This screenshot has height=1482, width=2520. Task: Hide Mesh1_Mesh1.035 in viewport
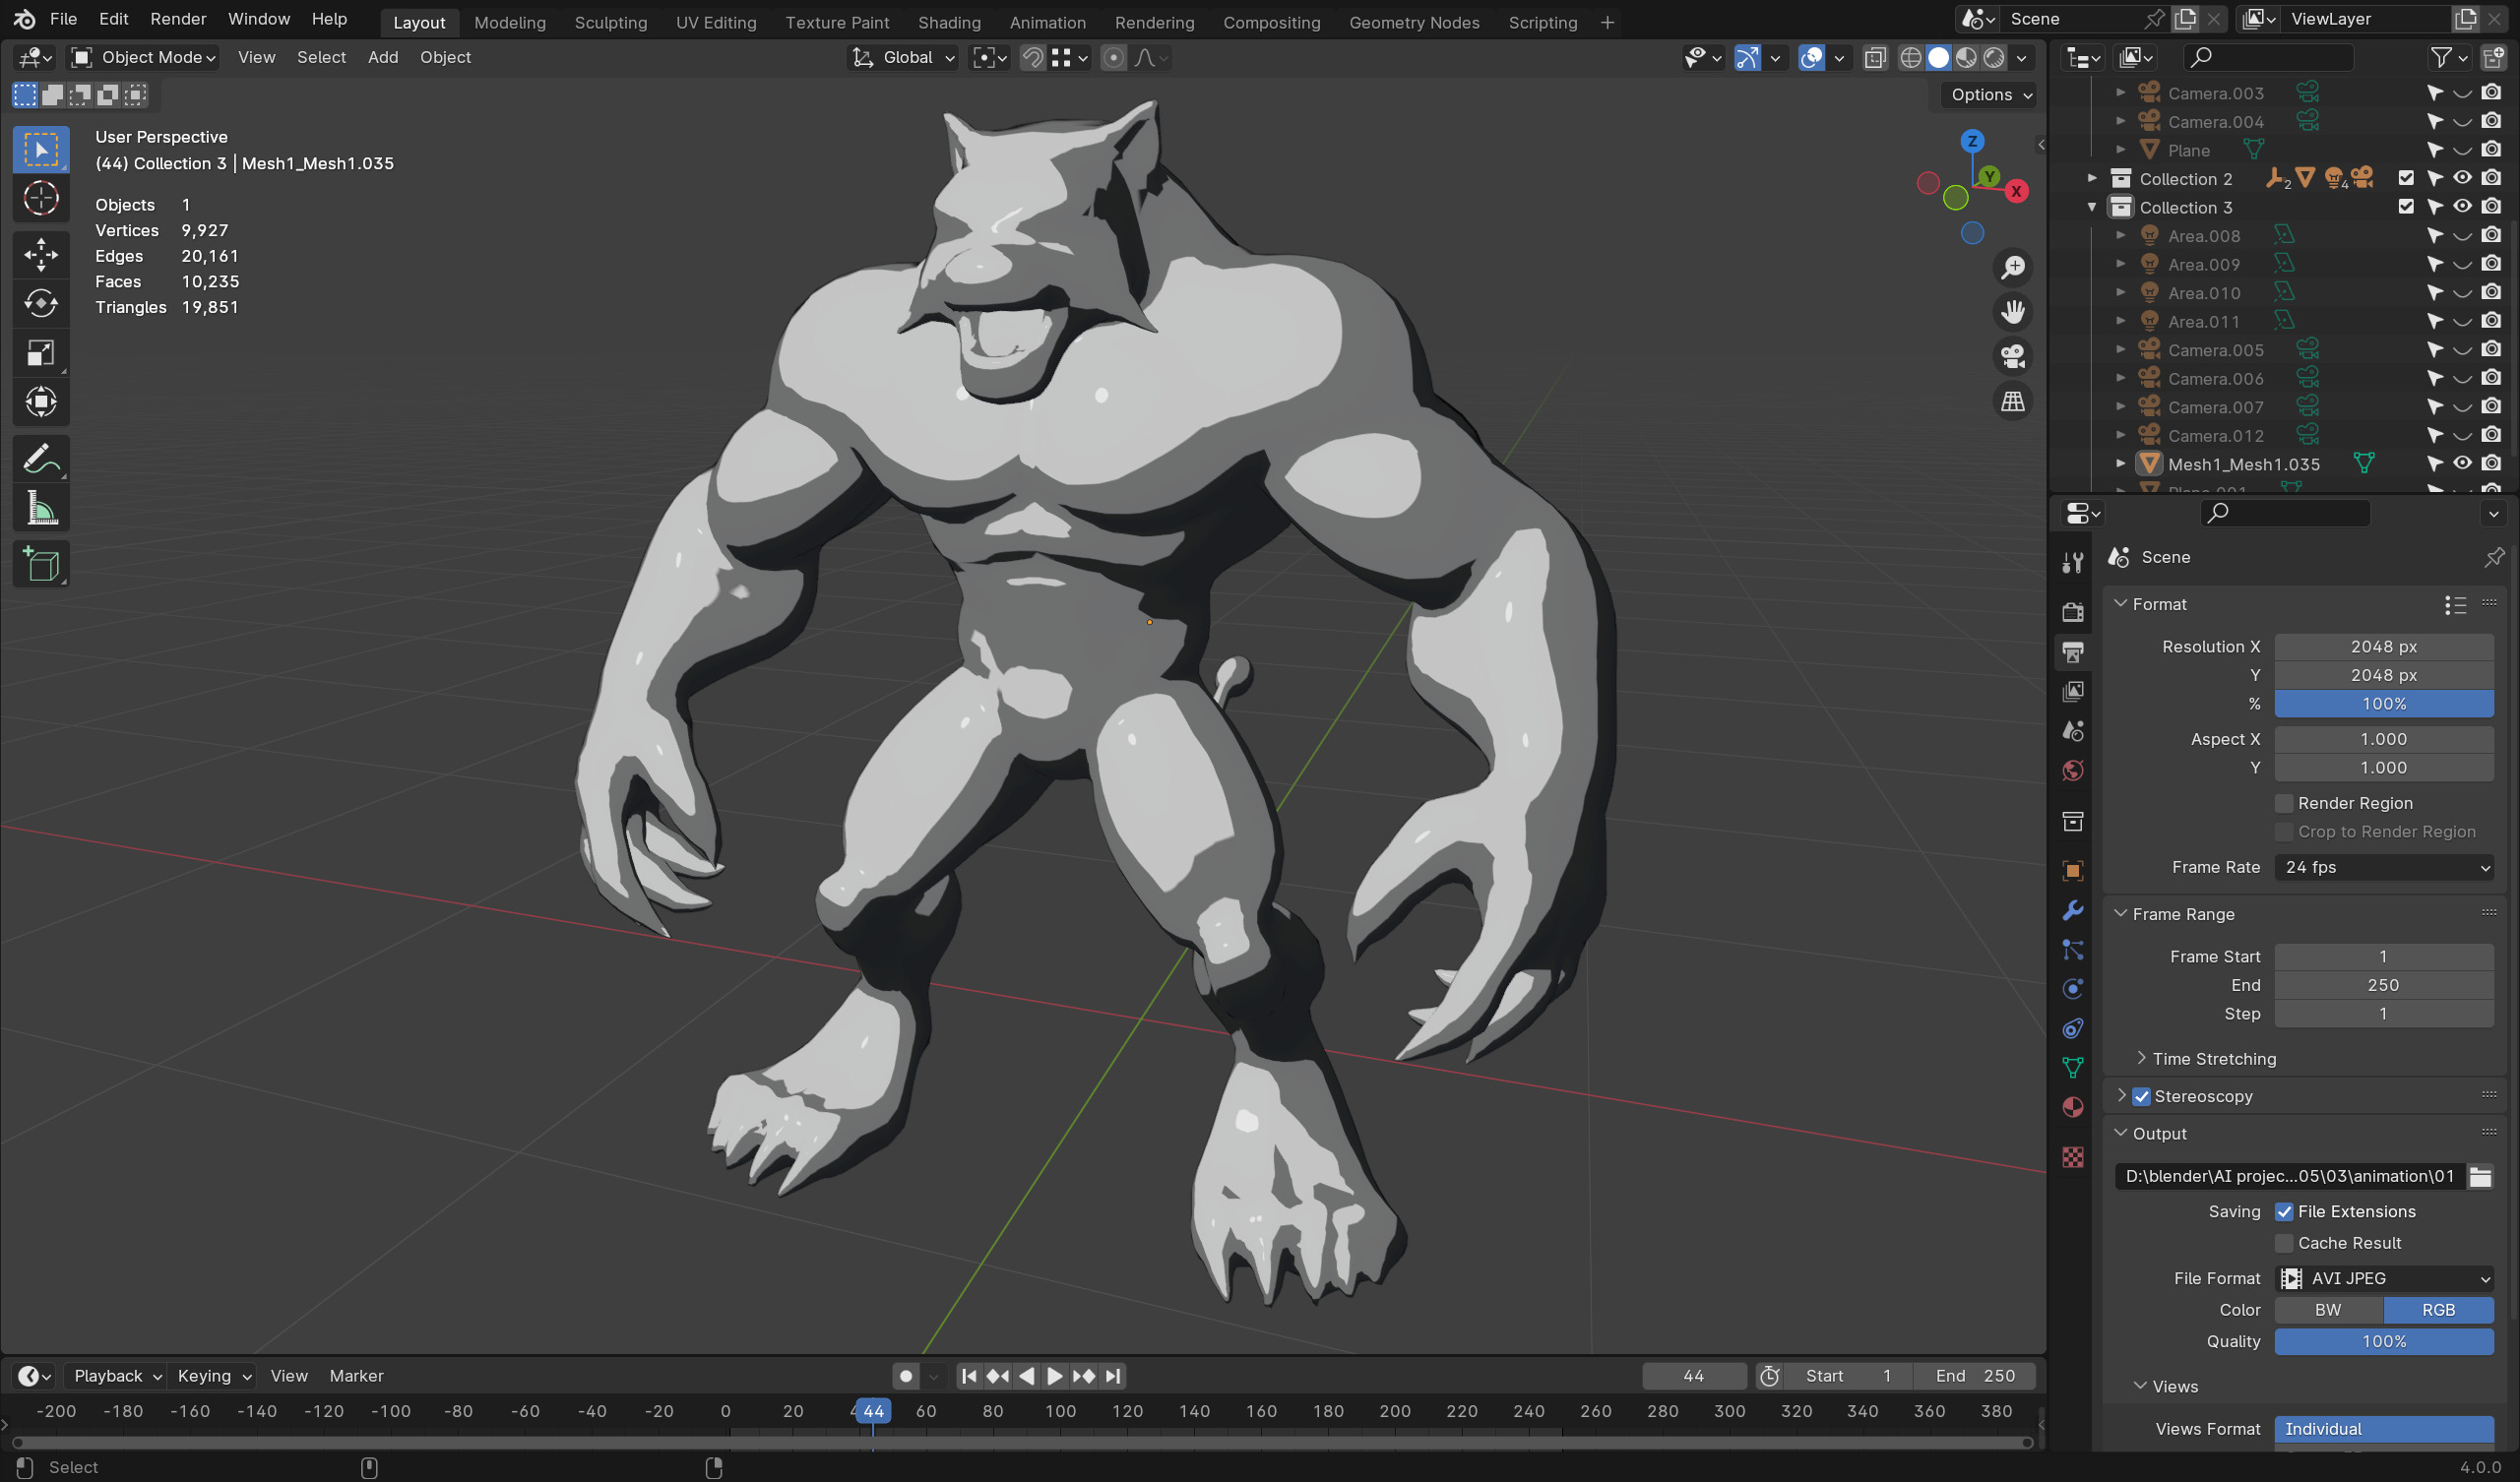pos(2462,464)
